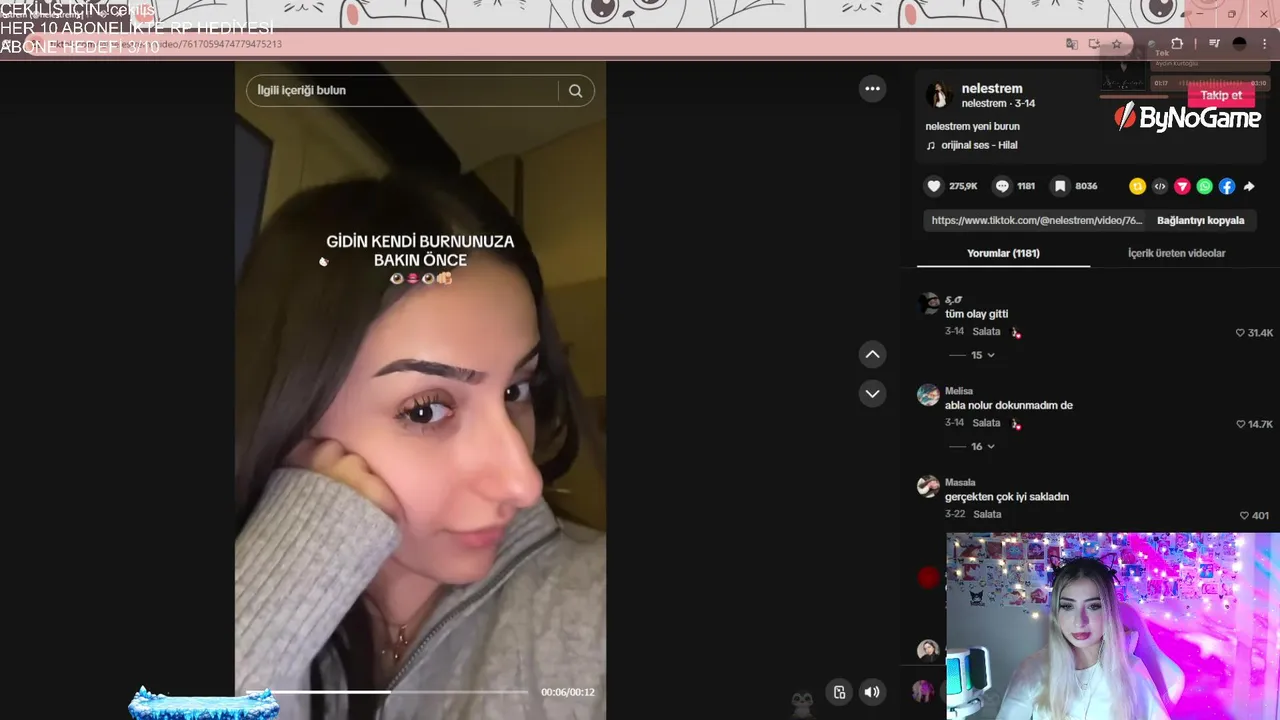This screenshot has width=1280, height=720.
Task: Open browser media control icon
Action: [x=1214, y=44]
